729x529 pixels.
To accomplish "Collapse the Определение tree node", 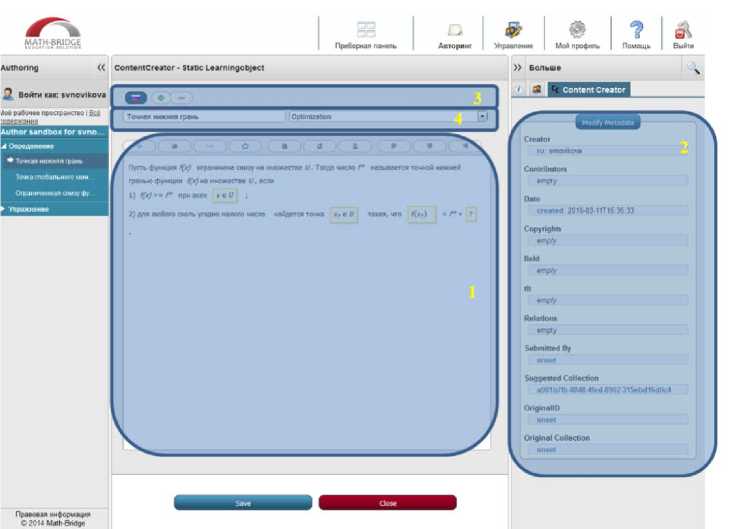I will [x=4, y=146].
